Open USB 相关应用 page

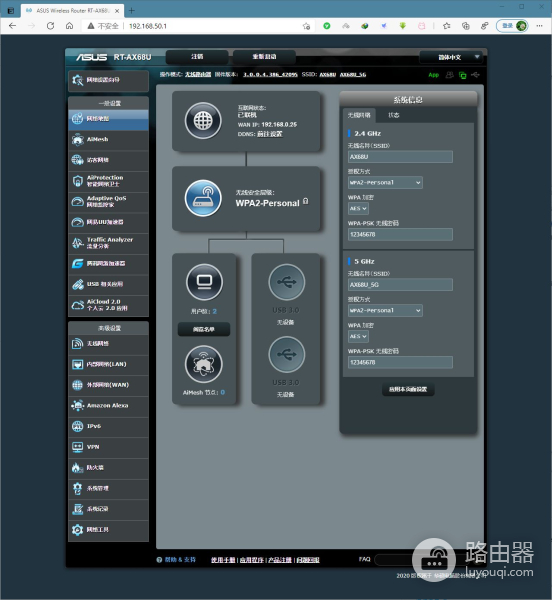tap(108, 284)
